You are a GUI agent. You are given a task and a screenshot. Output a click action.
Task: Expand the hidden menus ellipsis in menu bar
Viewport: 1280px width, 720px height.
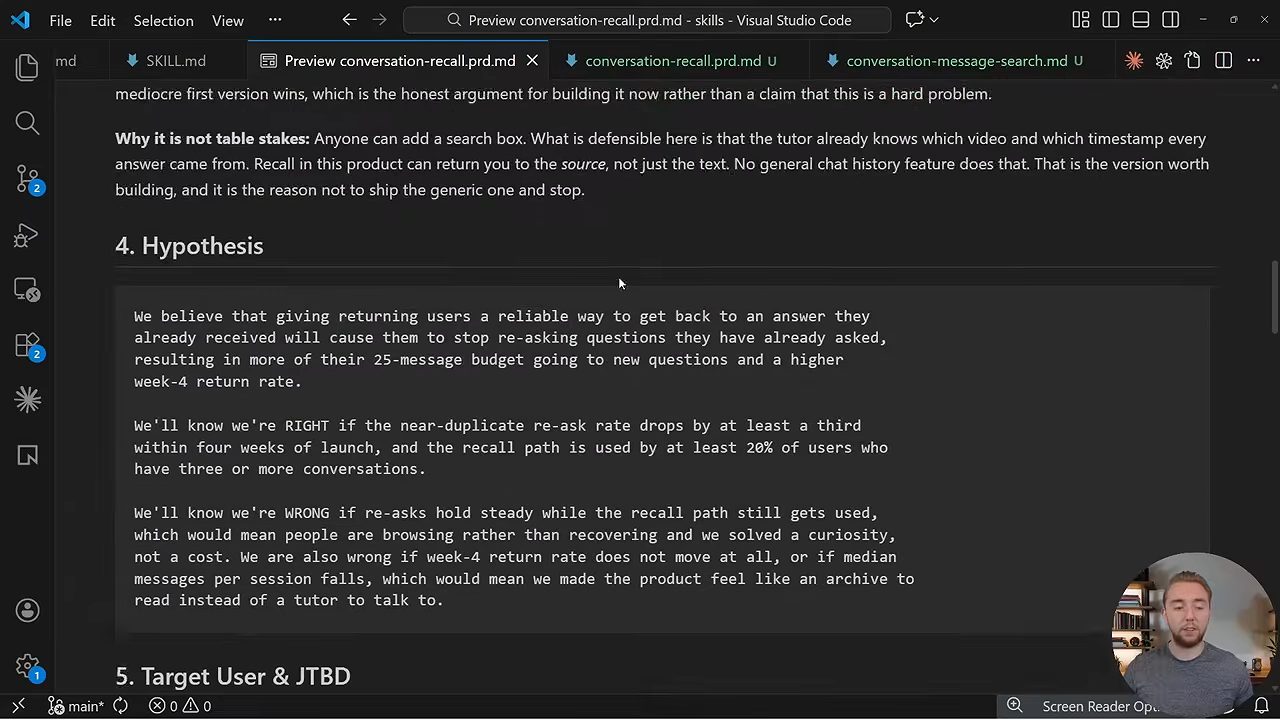(x=275, y=20)
